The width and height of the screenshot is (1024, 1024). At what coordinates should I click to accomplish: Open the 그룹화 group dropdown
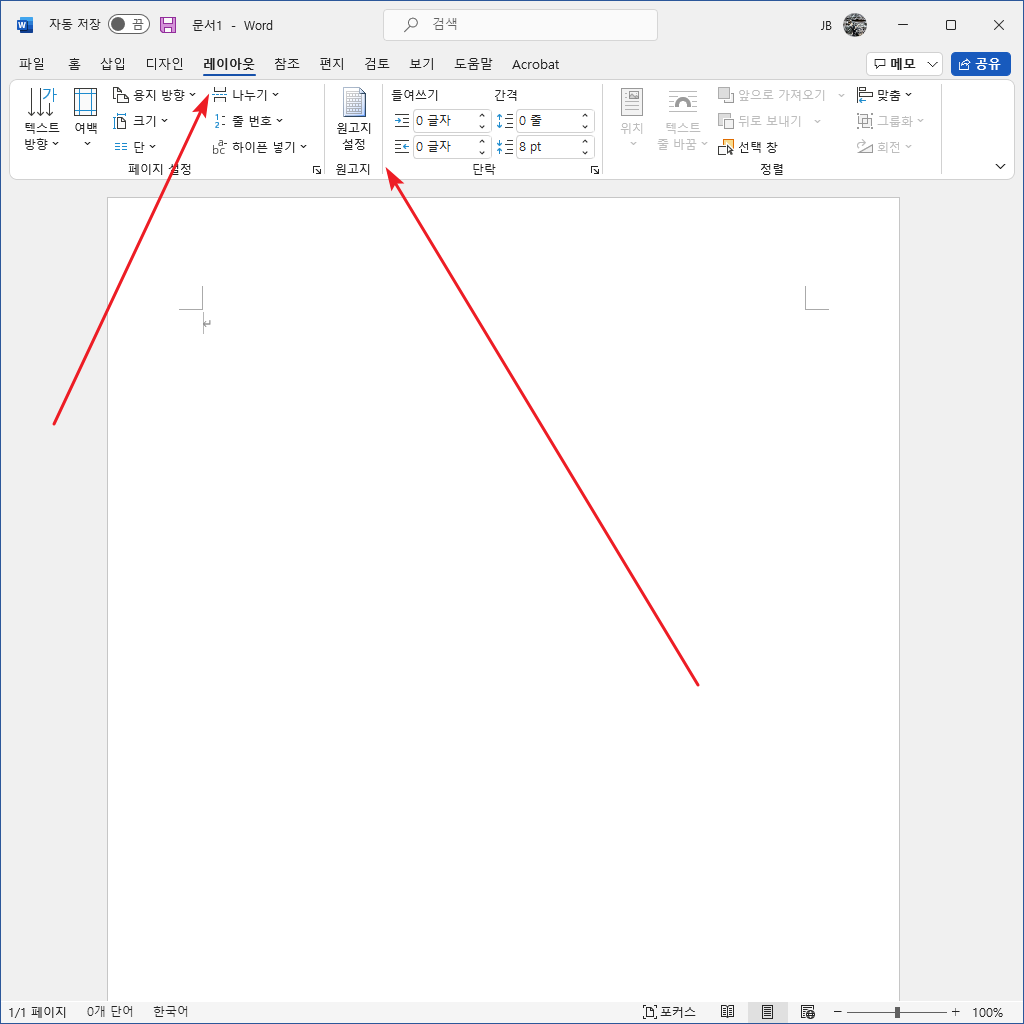(x=890, y=121)
